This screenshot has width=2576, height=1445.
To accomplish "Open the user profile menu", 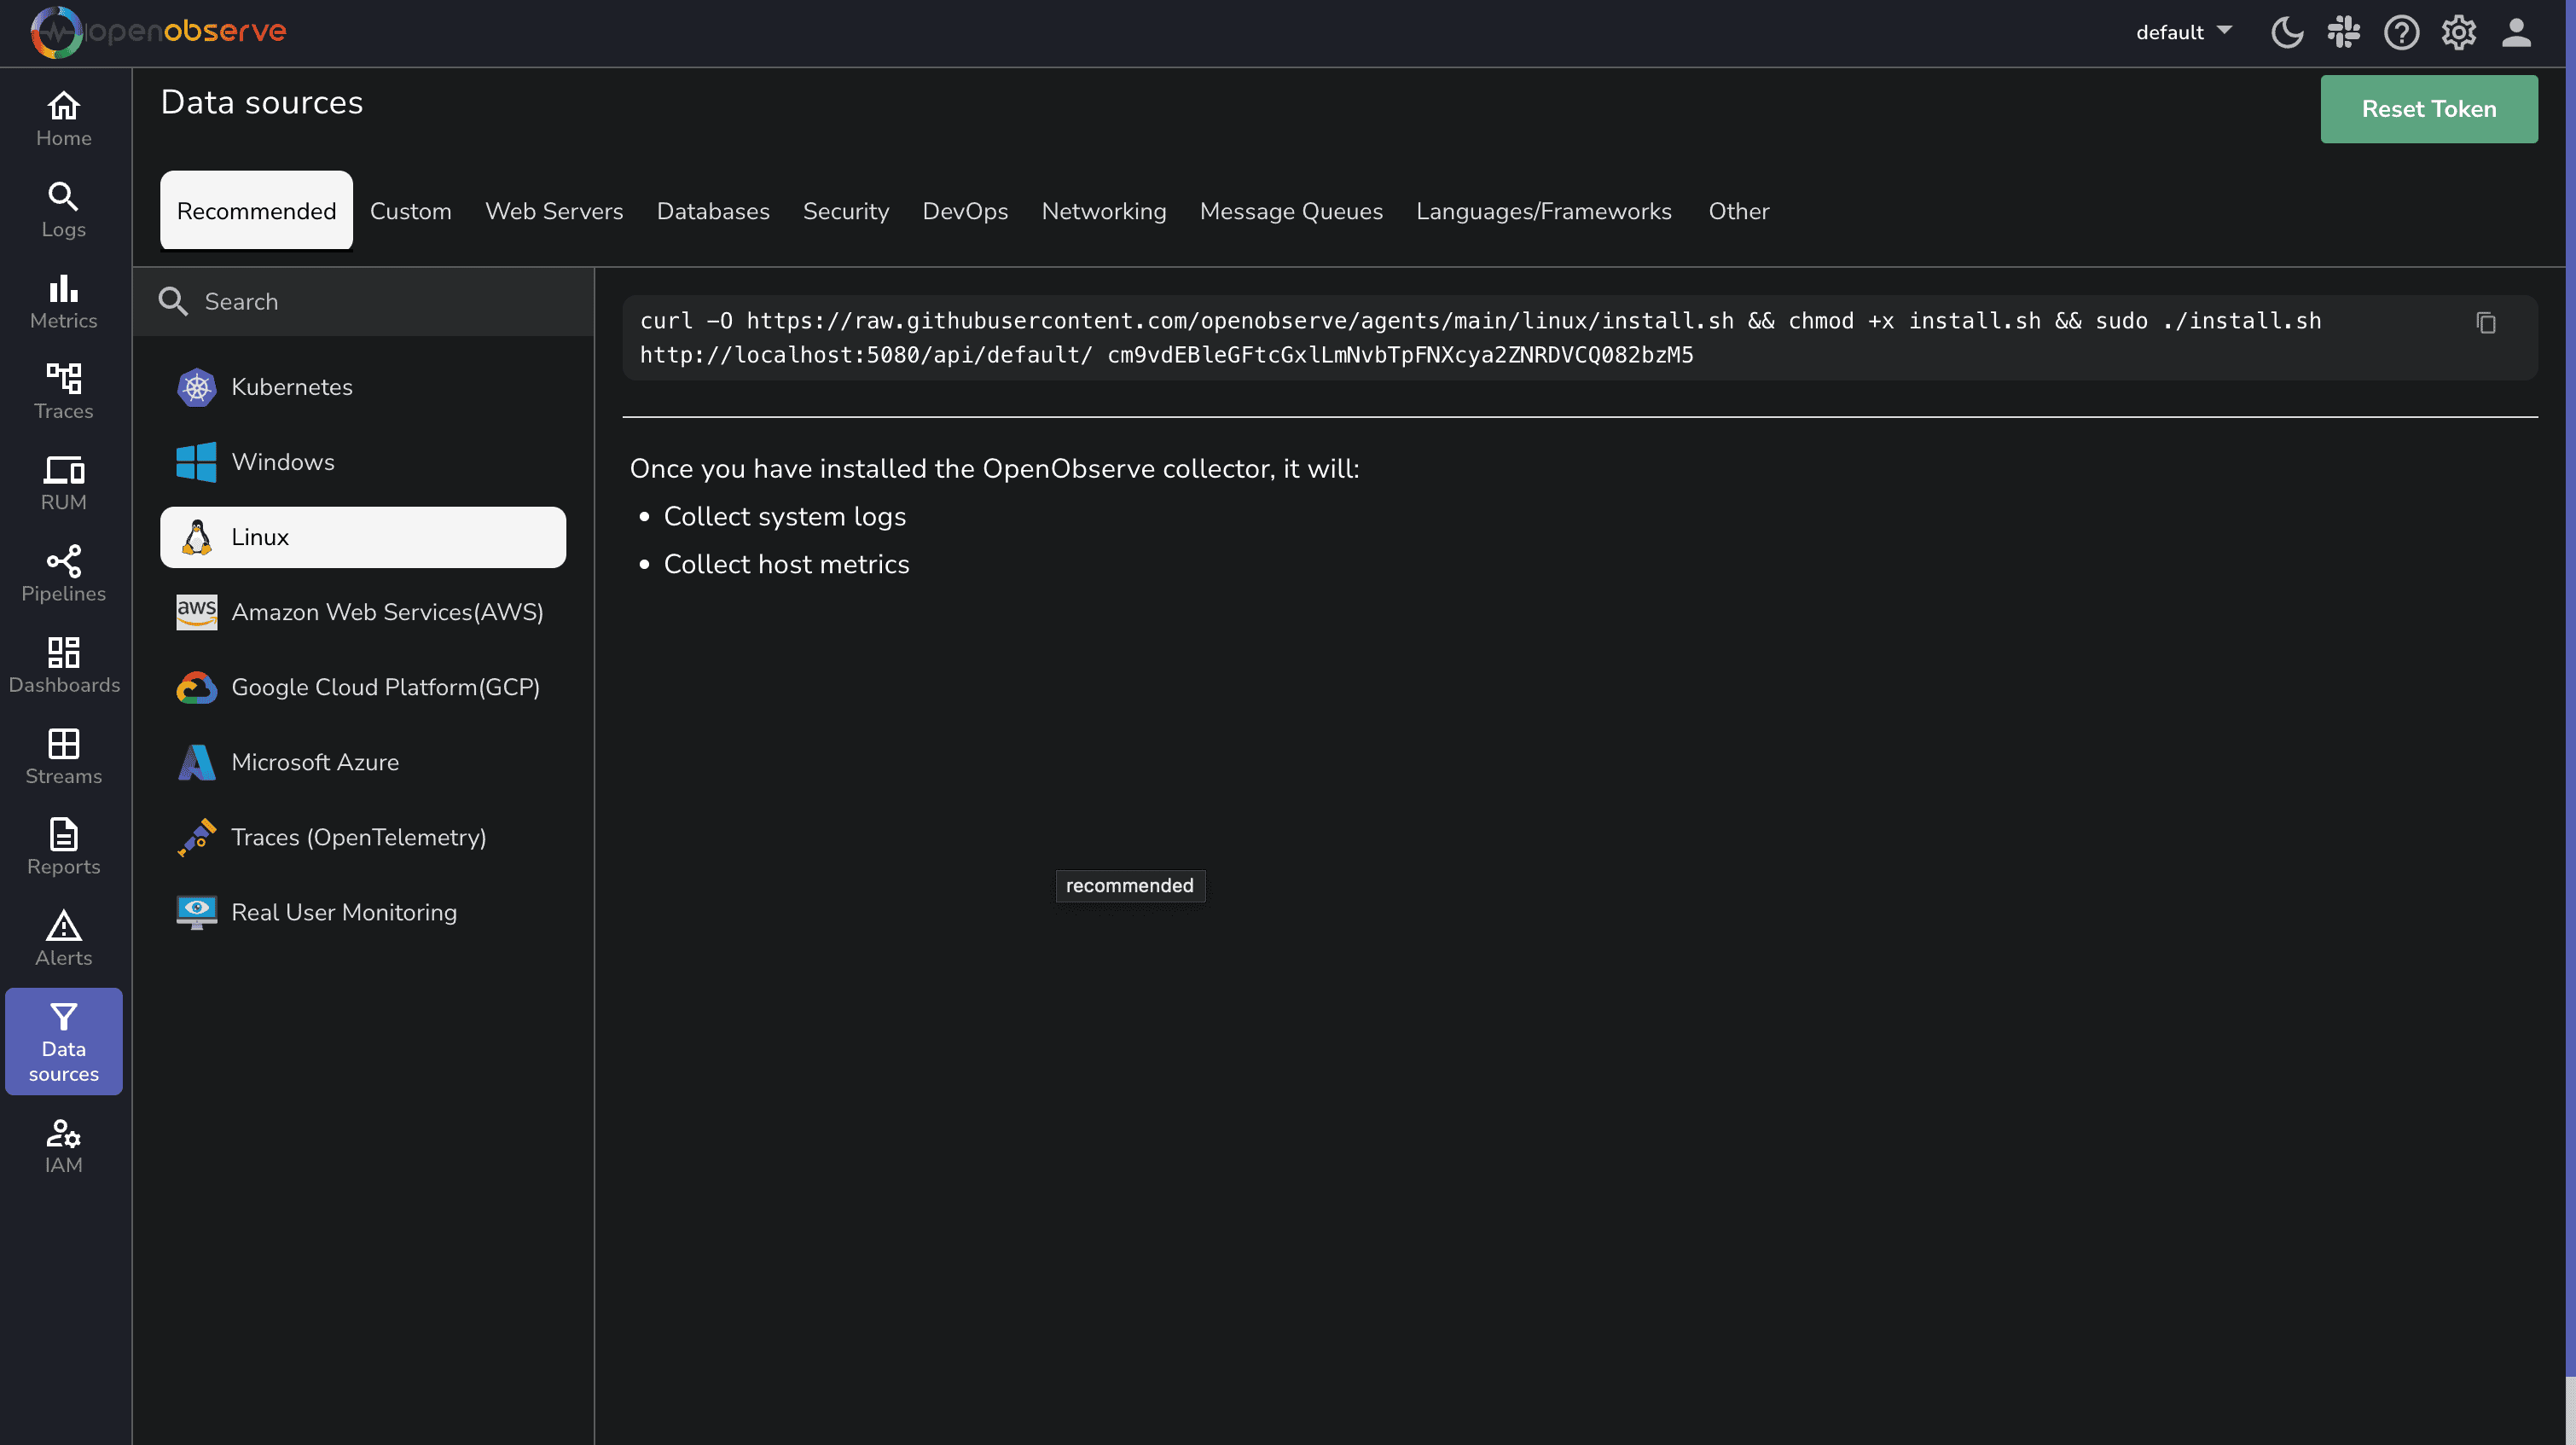I will [x=2516, y=32].
